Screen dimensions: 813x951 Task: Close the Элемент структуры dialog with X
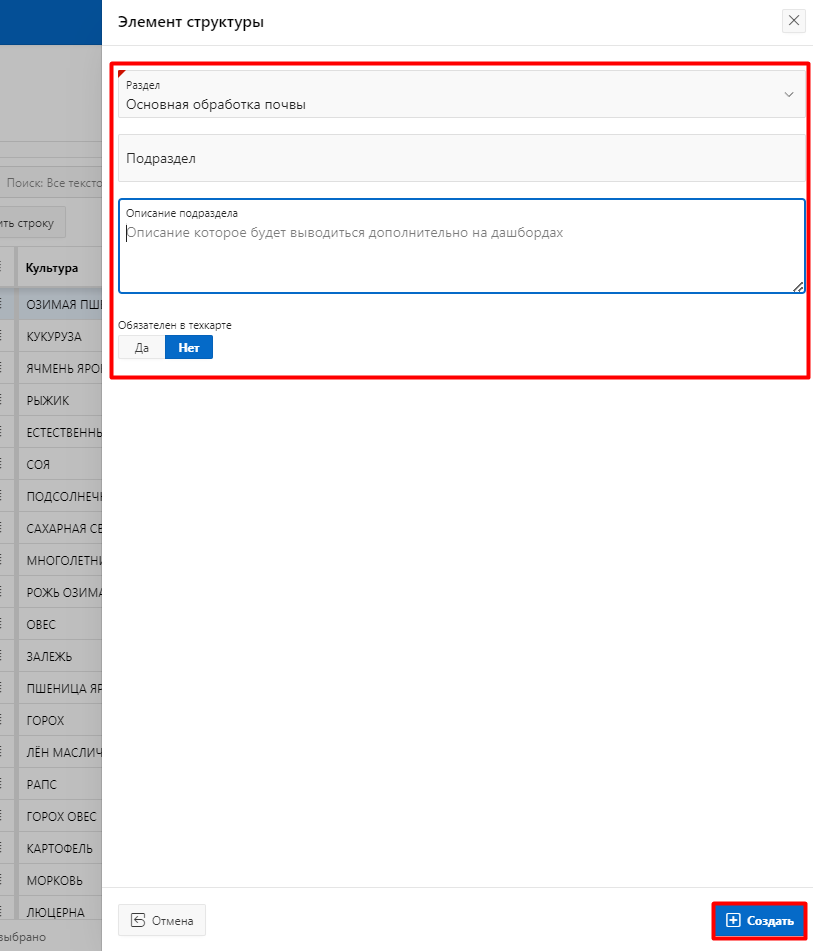(x=794, y=21)
